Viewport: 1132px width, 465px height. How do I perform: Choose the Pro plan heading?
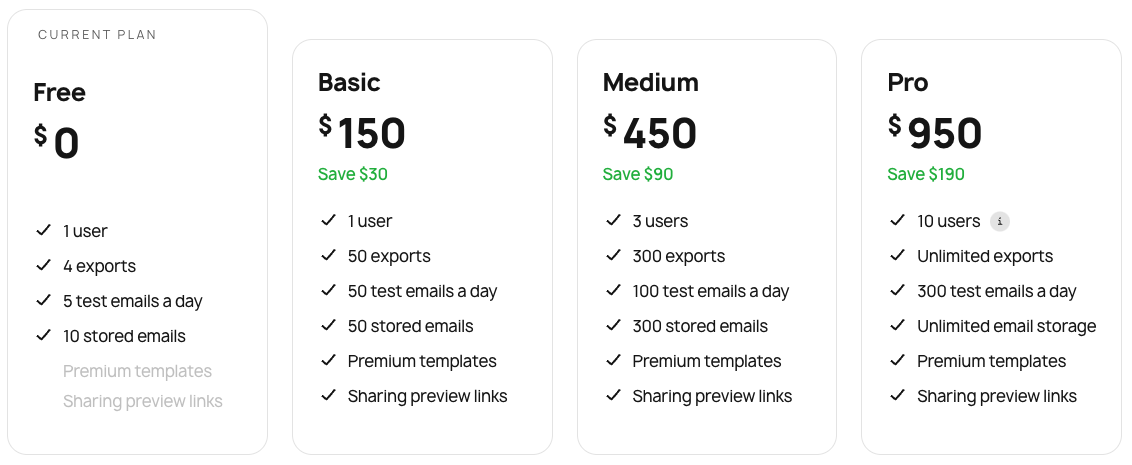click(x=908, y=82)
